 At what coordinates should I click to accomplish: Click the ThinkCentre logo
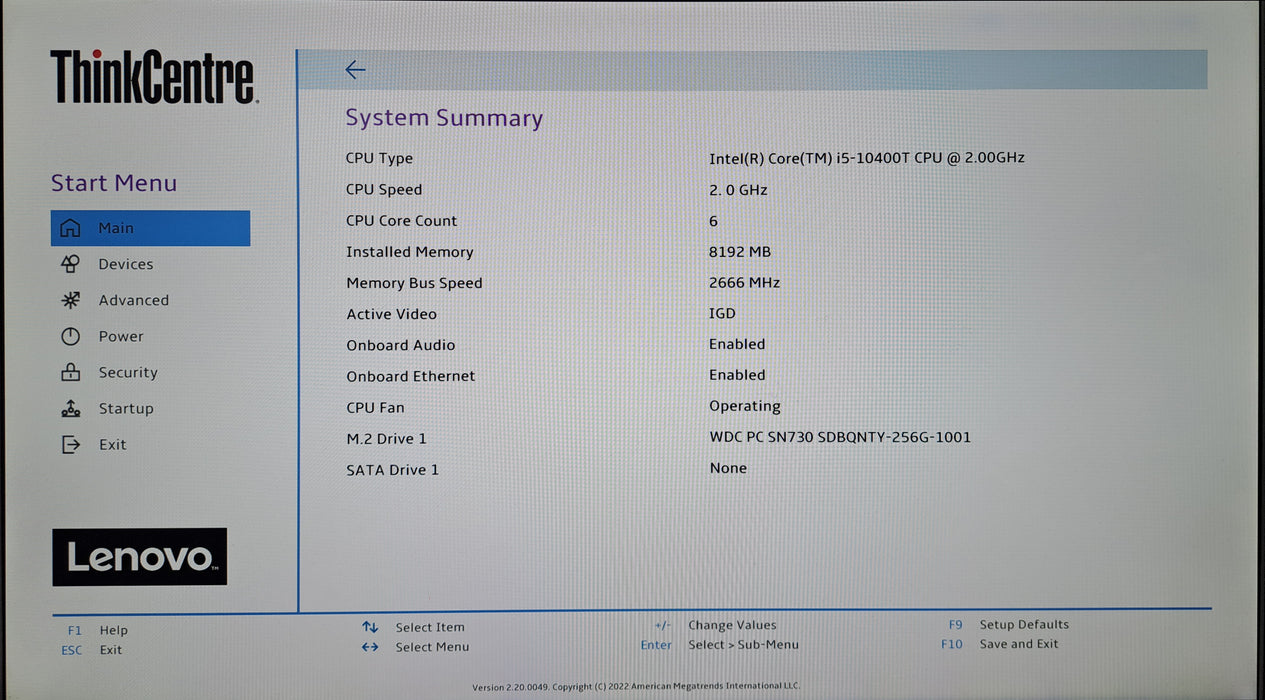pos(154,78)
